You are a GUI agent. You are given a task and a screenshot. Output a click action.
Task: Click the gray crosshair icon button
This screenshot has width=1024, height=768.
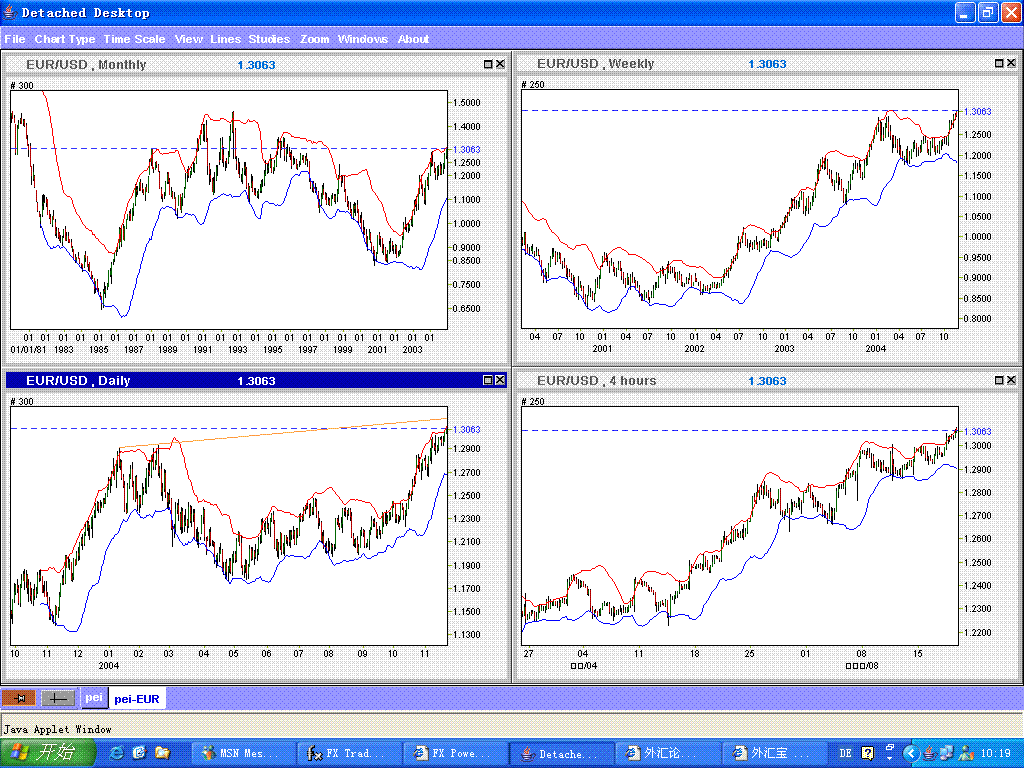click(x=58, y=698)
